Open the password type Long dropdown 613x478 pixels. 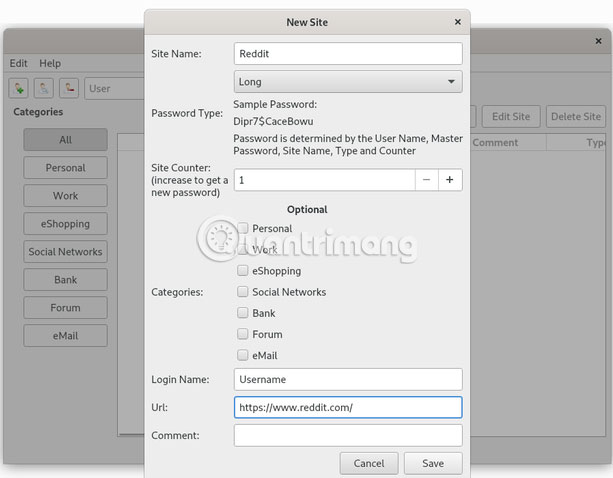click(x=348, y=82)
